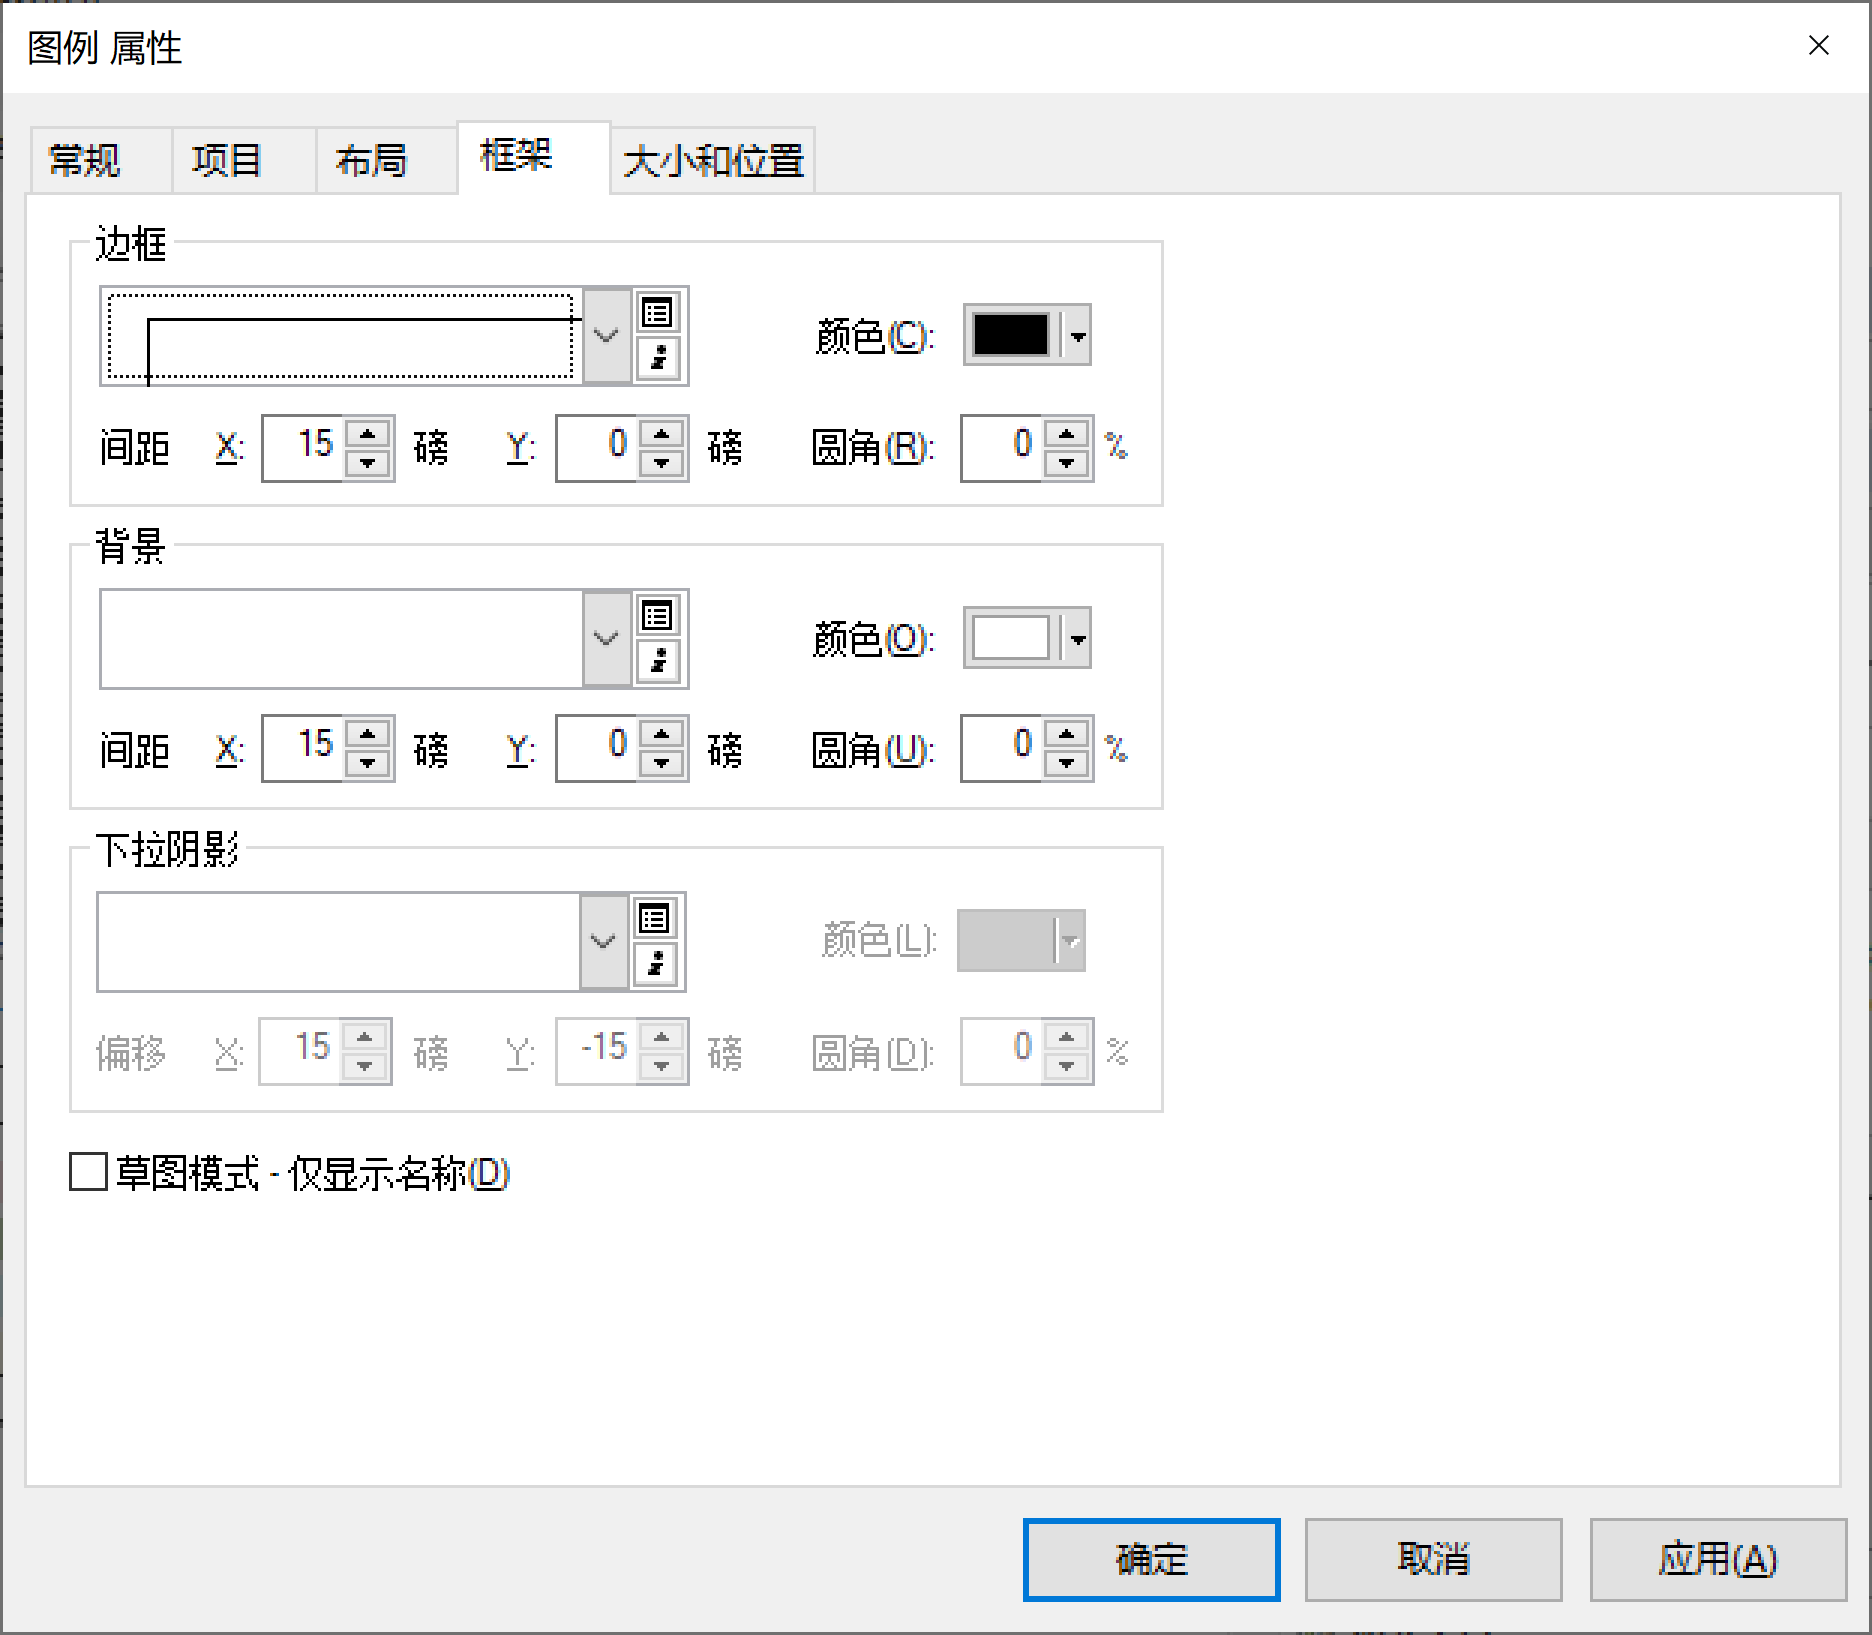This screenshot has width=1872, height=1635.
Task: Open shadow 颜色(L) dropdown arrow
Action: [1071, 941]
